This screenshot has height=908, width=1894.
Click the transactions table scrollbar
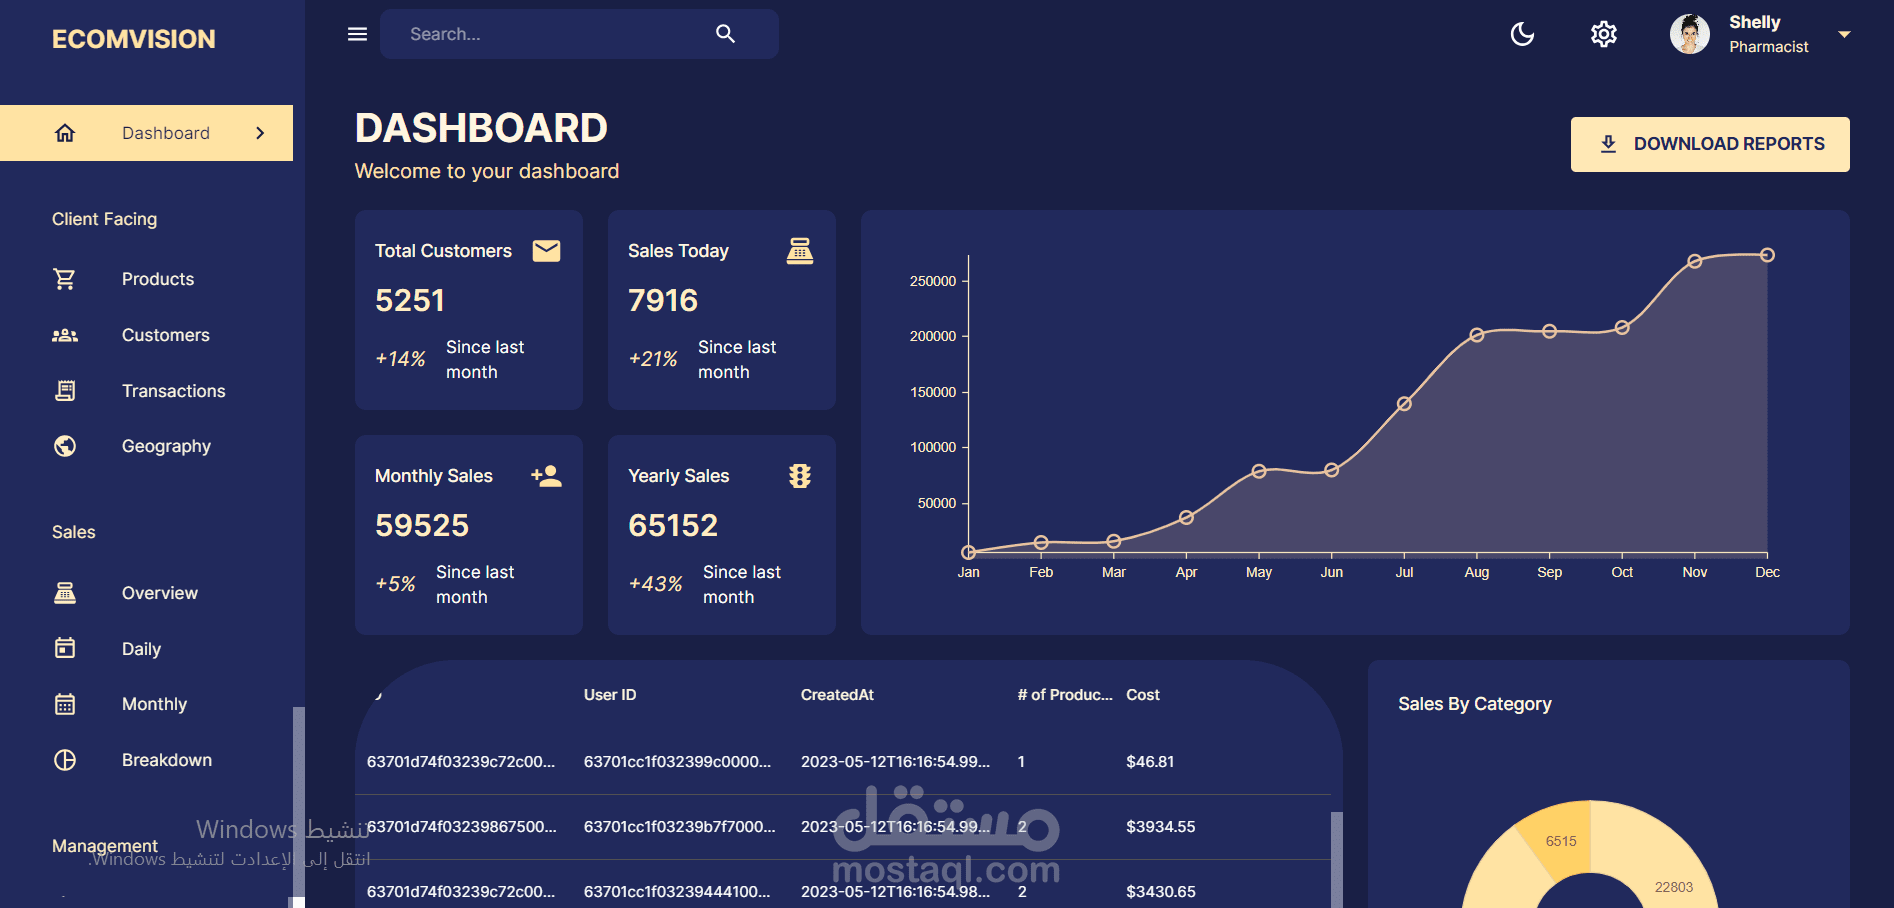(x=1337, y=860)
